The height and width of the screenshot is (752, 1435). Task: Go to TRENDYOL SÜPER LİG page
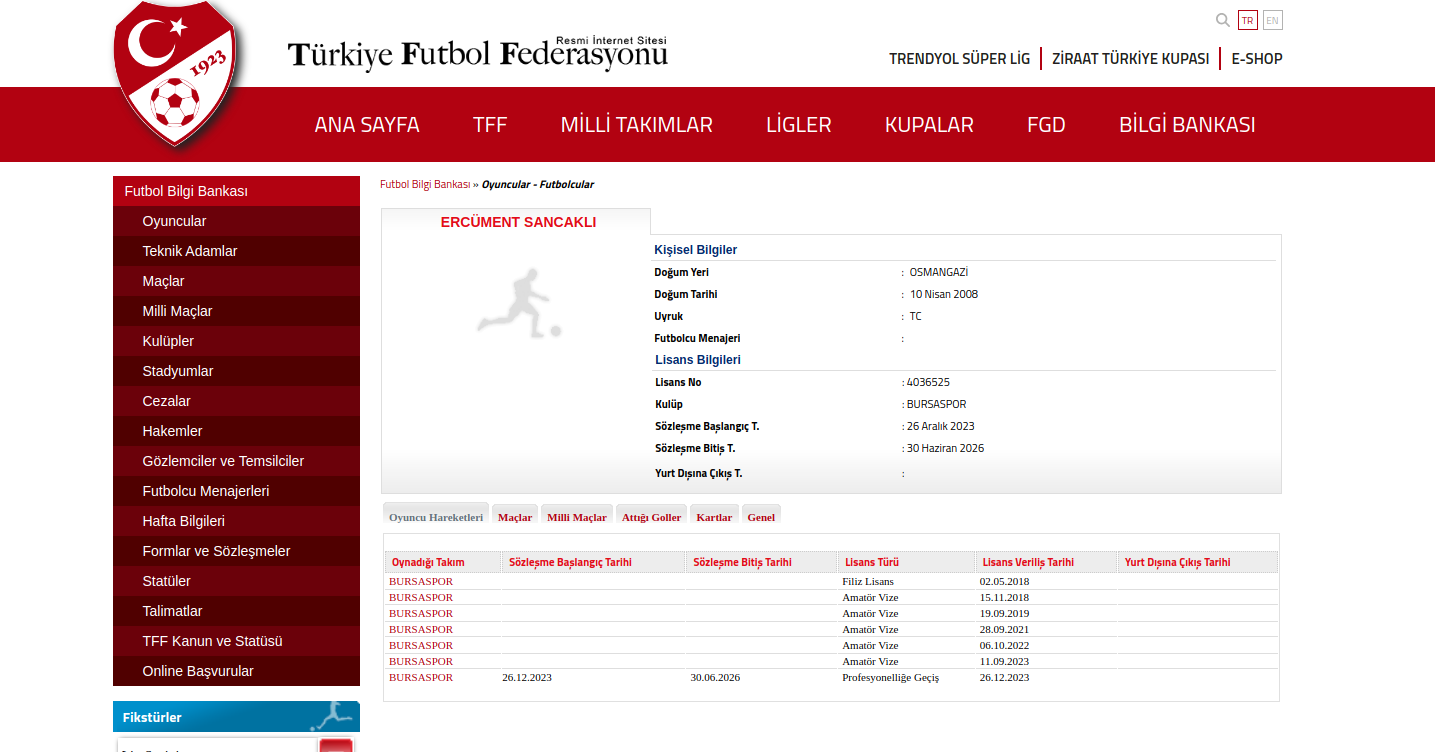[959, 59]
